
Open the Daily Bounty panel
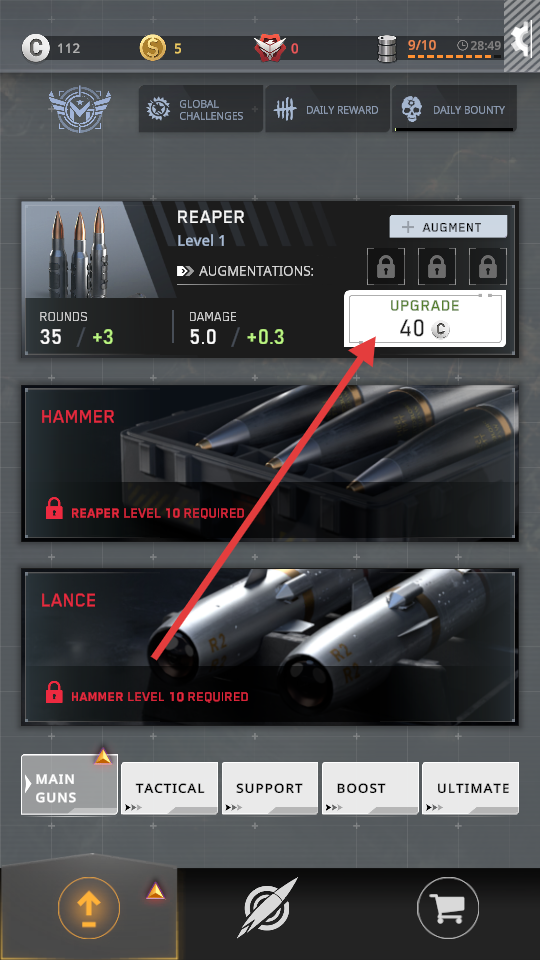[x=454, y=109]
